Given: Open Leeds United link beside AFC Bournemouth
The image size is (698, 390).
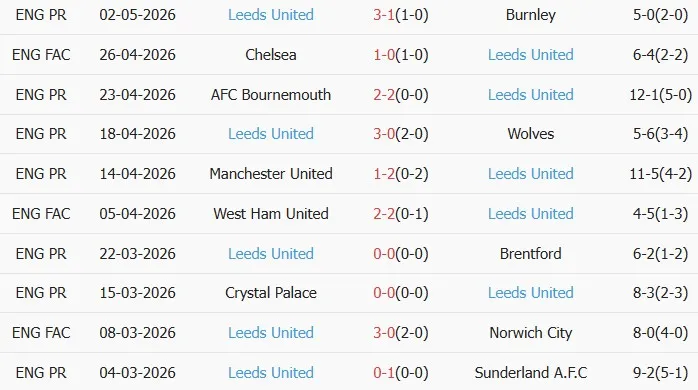Looking at the screenshot, I should click(x=531, y=95).
